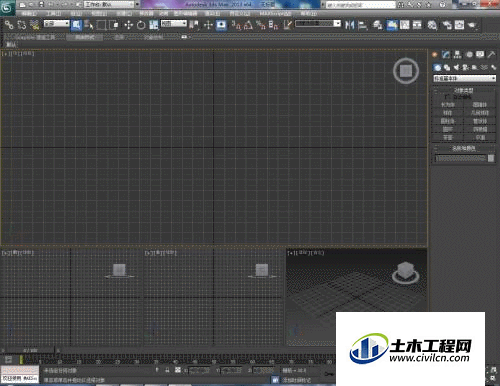Open the named selection sets dropdown
Viewport: 500px width, 386px height.
click(x=318, y=24)
